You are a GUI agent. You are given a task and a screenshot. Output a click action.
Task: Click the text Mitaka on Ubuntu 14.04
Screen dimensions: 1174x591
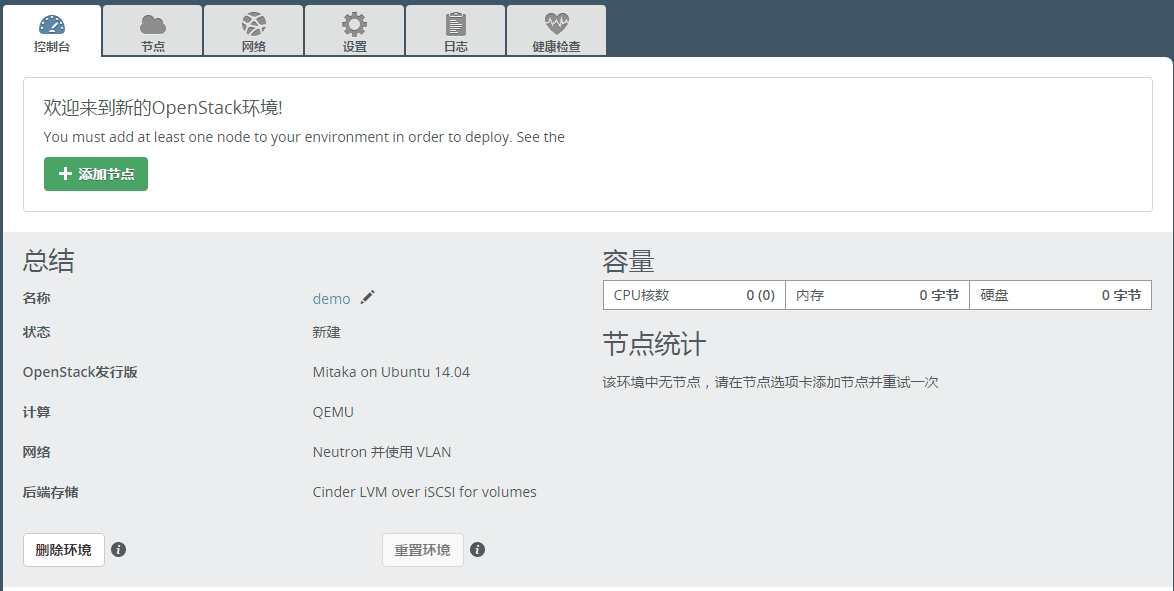[x=391, y=372]
